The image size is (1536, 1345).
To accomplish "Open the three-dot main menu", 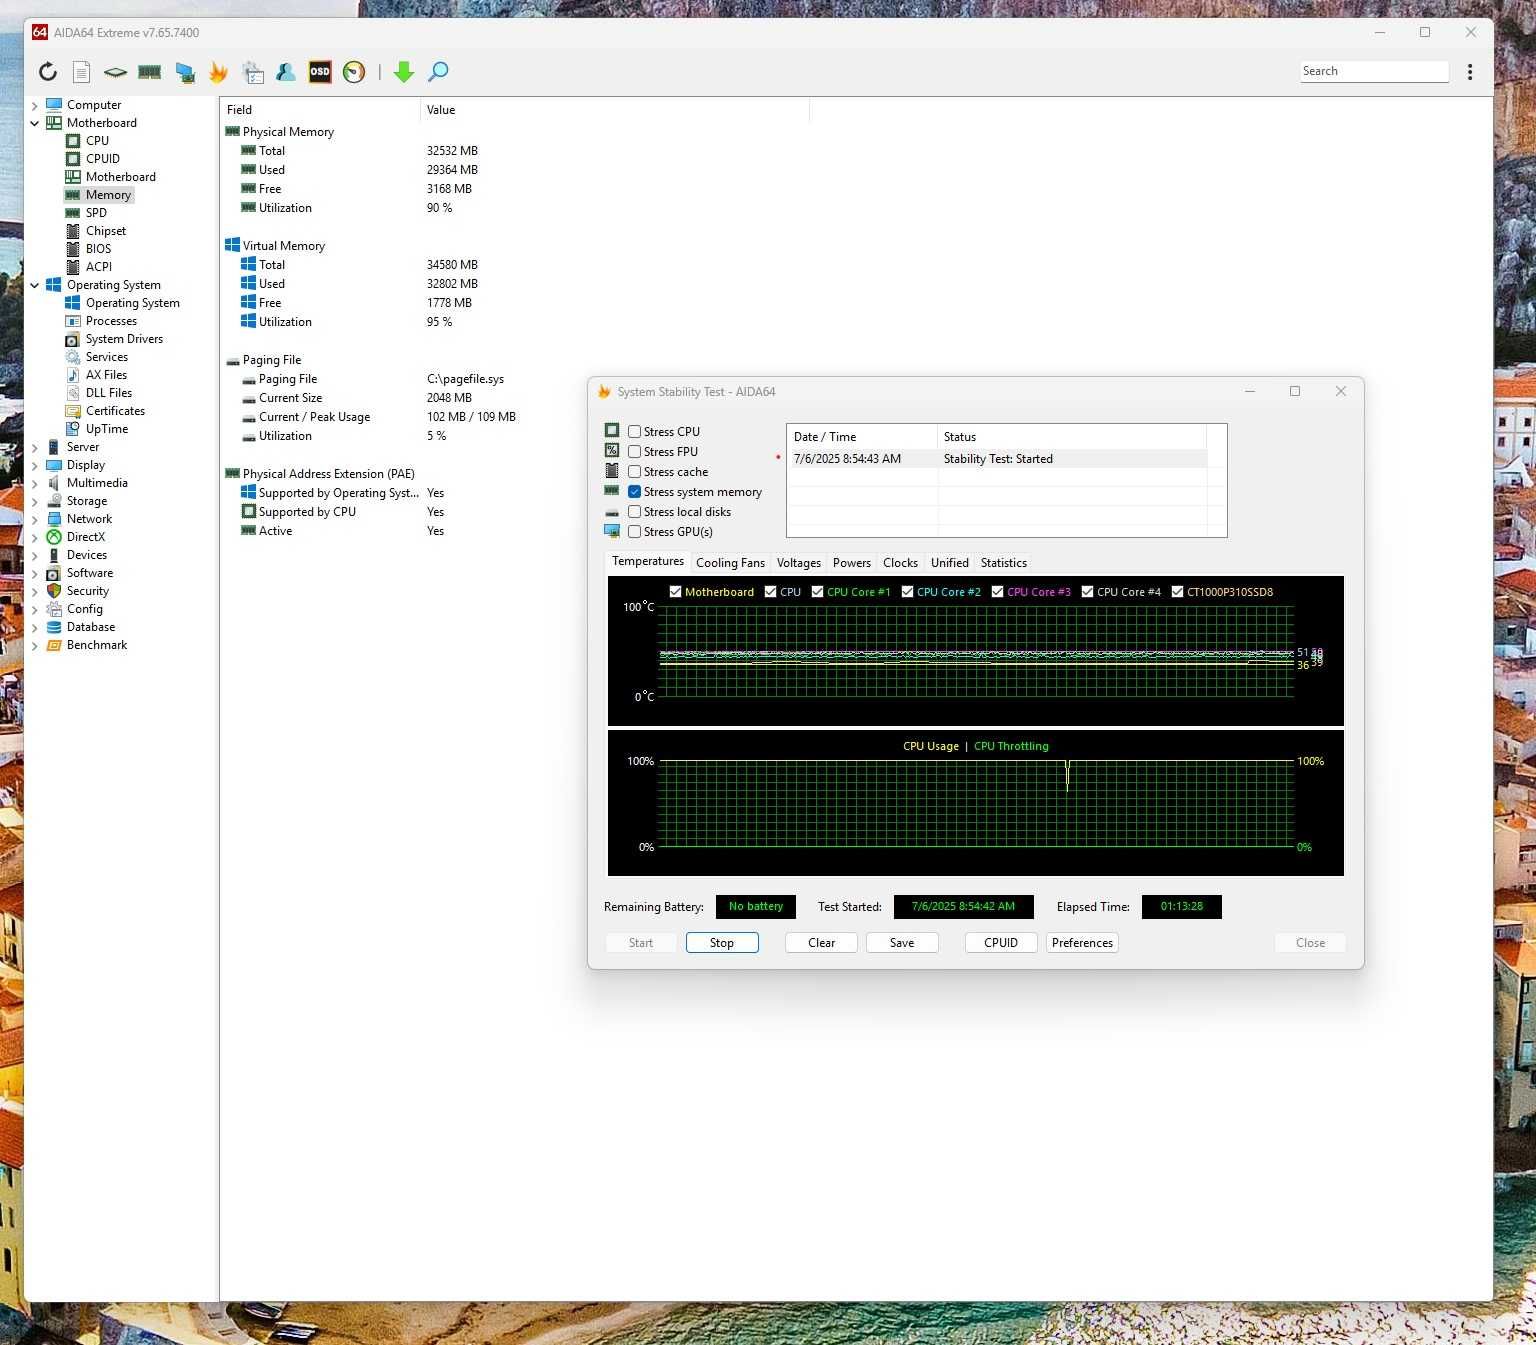I will pyautogui.click(x=1470, y=72).
